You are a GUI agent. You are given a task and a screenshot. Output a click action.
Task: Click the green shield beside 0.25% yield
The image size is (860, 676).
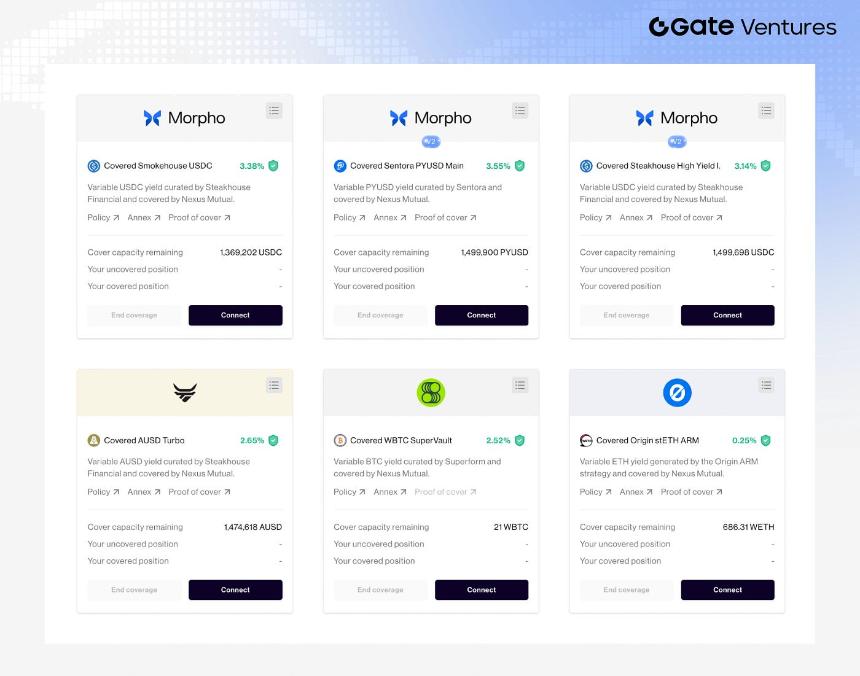(x=766, y=440)
